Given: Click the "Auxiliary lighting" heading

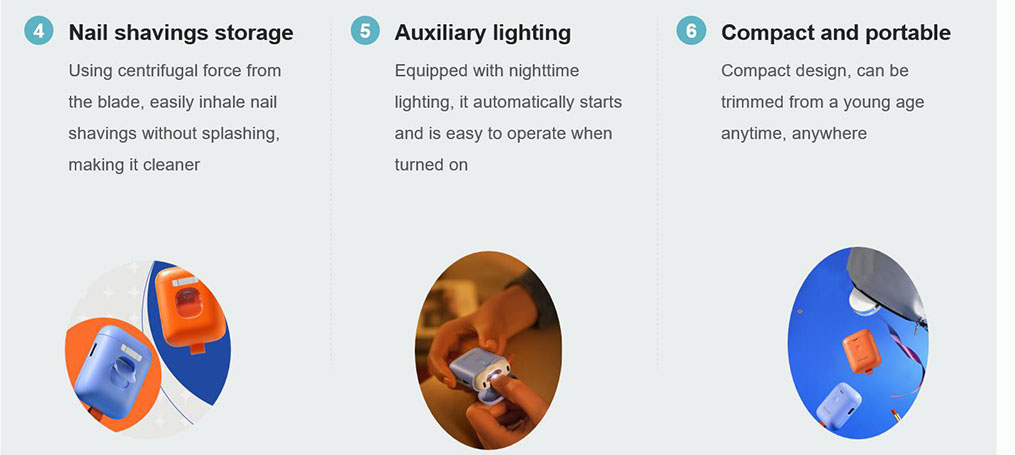Looking at the screenshot, I should 483,32.
